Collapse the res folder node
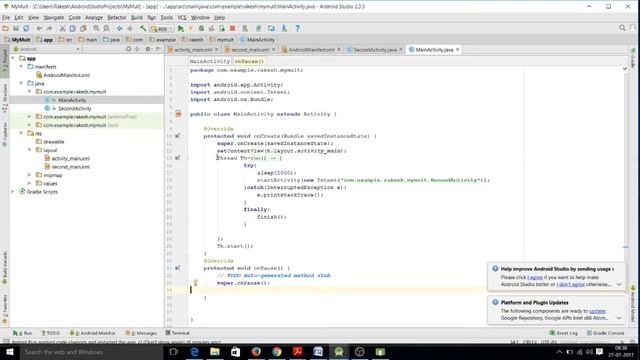 pyautogui.click(x=21, y=133)
